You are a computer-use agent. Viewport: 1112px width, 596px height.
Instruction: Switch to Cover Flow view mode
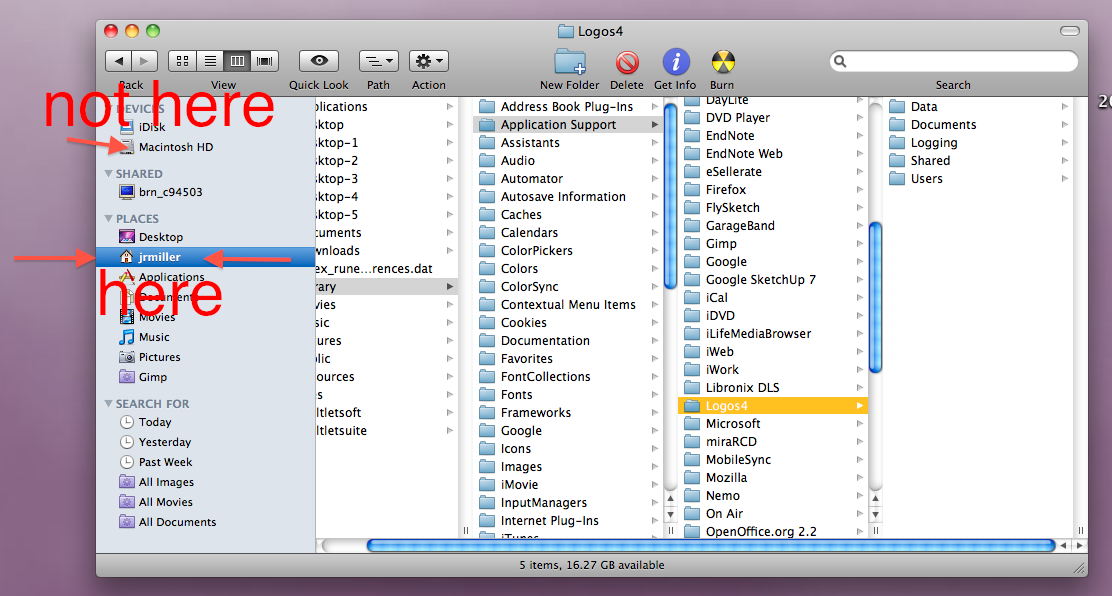[x=265, y=61]
